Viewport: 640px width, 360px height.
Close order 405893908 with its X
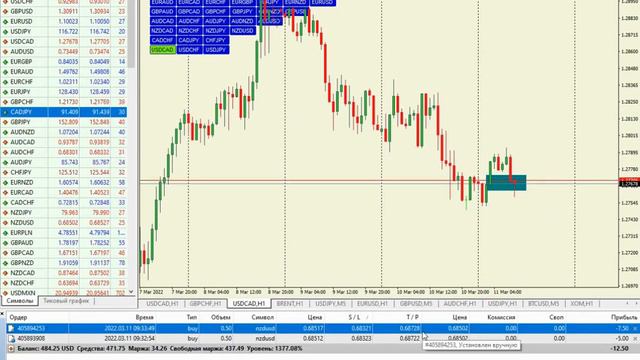pos(635,338)
